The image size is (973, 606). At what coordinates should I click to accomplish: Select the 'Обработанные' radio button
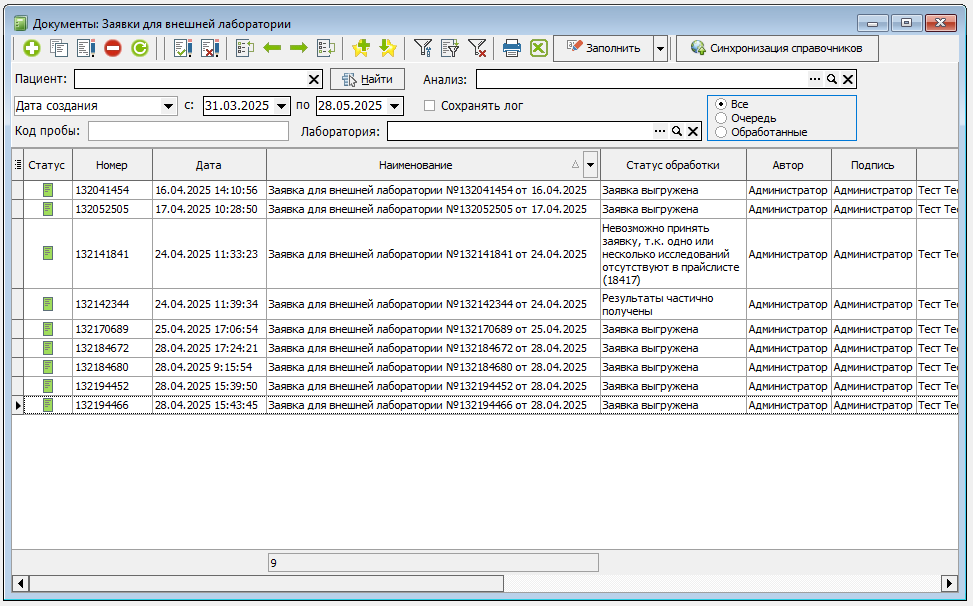721,132
